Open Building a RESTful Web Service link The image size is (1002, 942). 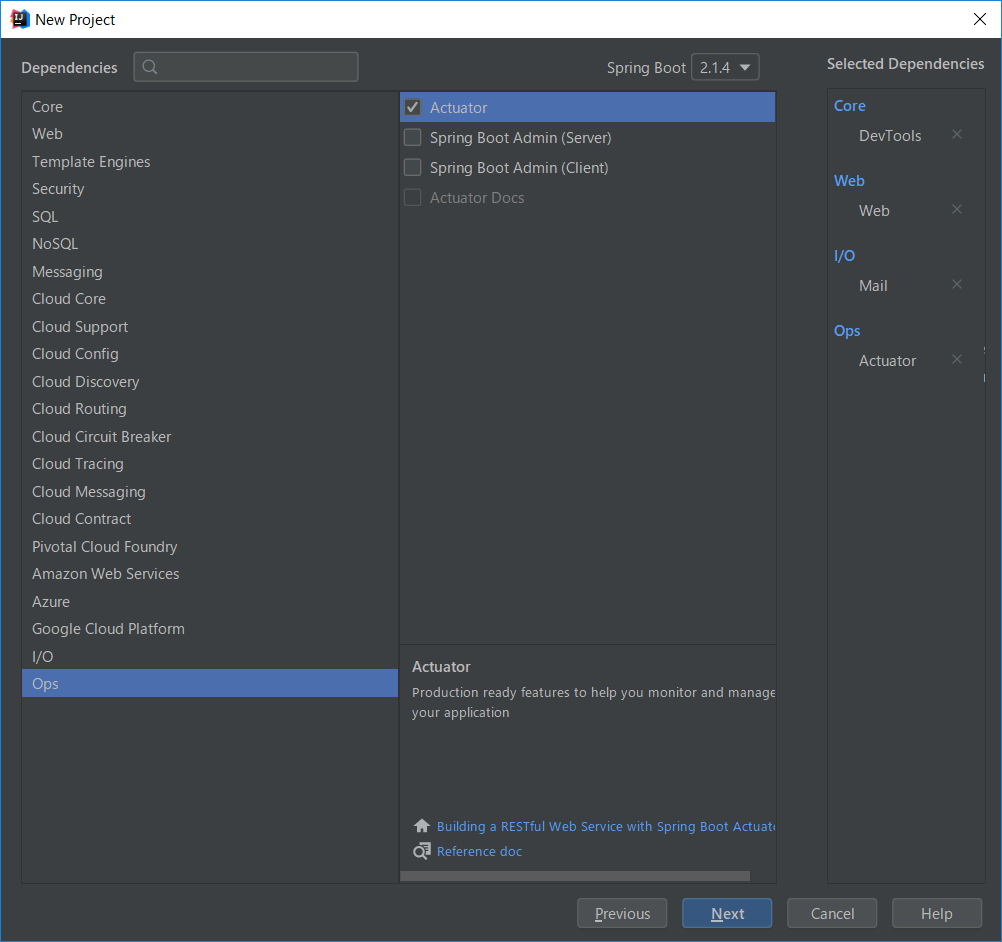pos(606,826)
